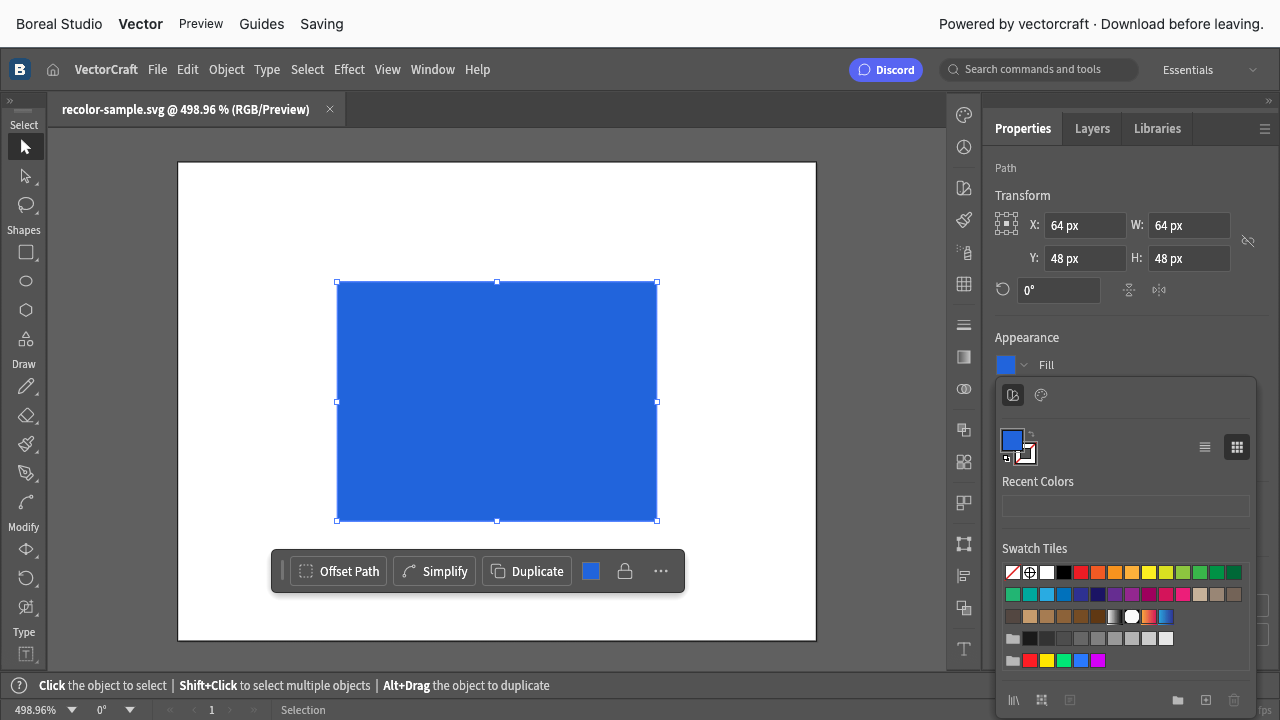This screenshot has height=720, width=1280.
Task: Expand the Fill color dropdown chevron
Action: pos(1024,365)
